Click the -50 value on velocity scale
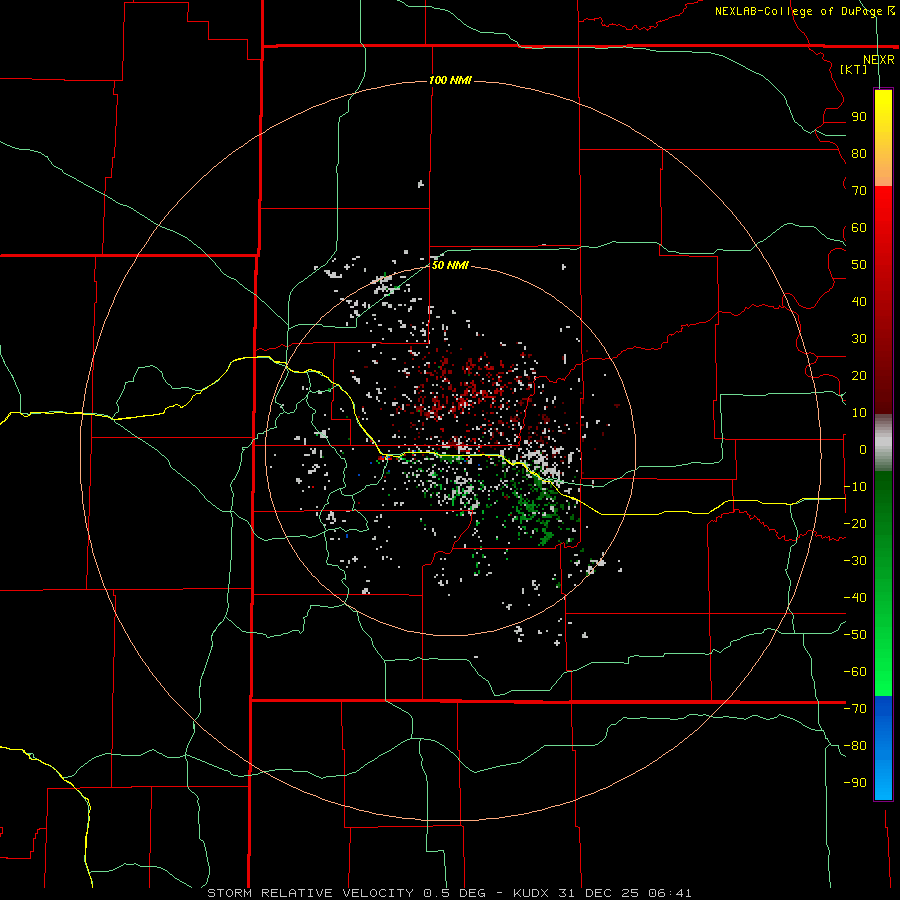This screenshot has height=900, width=900. coord(855,635)
